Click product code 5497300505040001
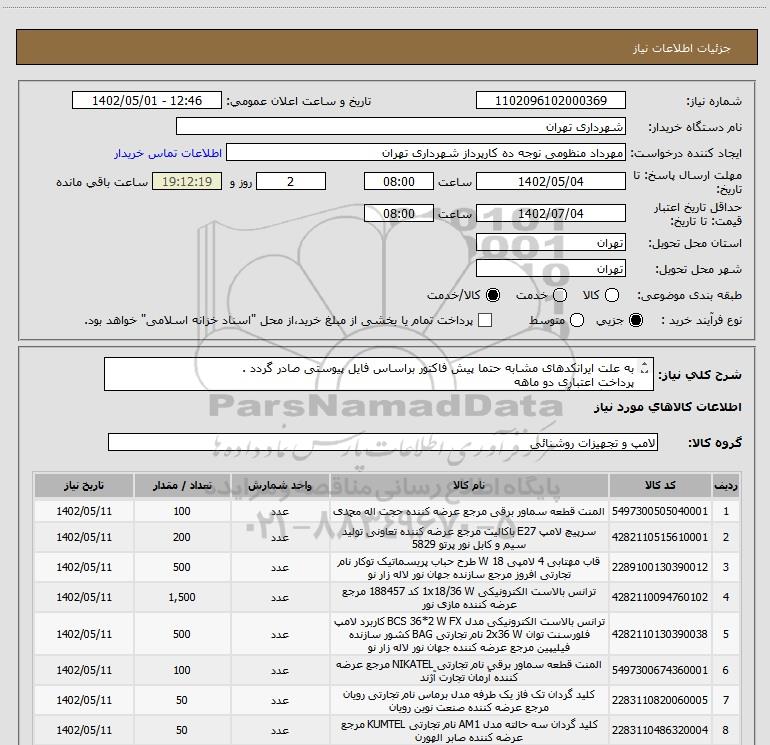770x745 pixels. (660, 511)
